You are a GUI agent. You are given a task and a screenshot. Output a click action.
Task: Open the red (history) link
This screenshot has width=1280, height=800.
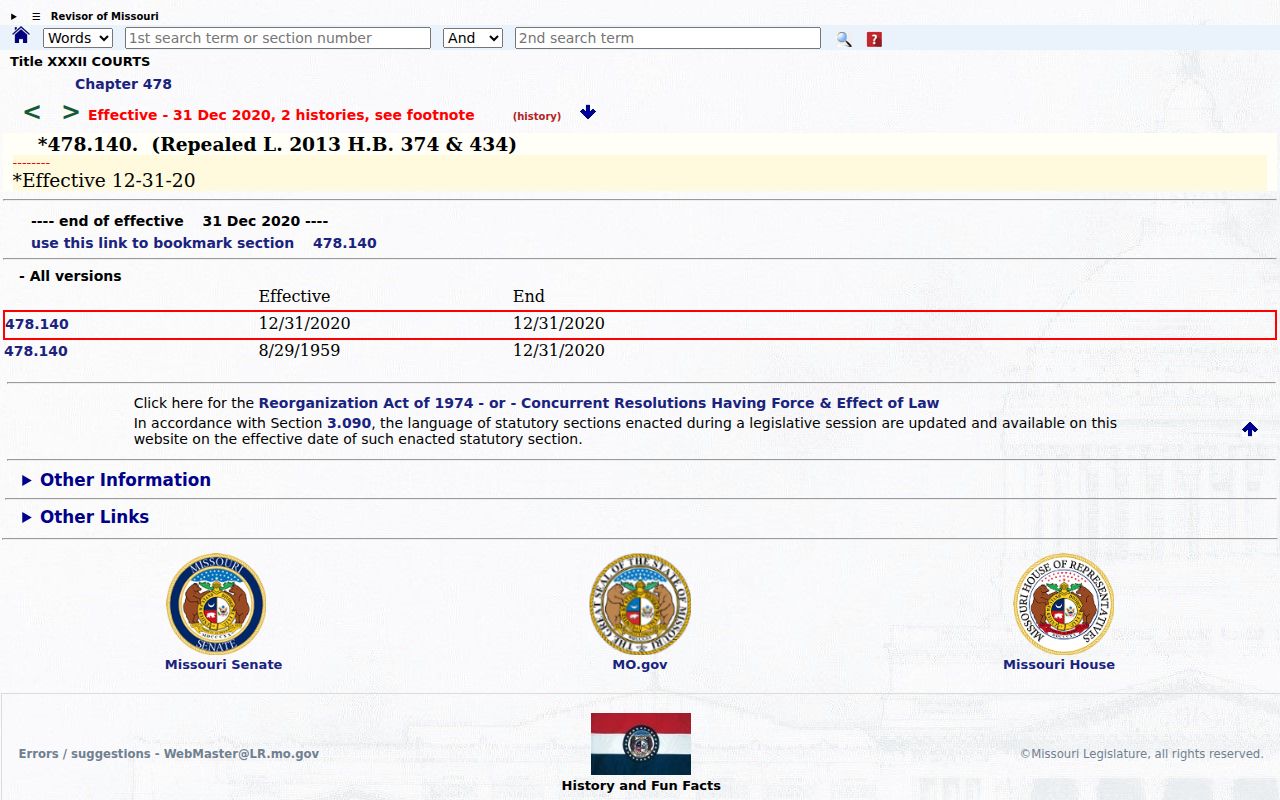coord(537,116)
